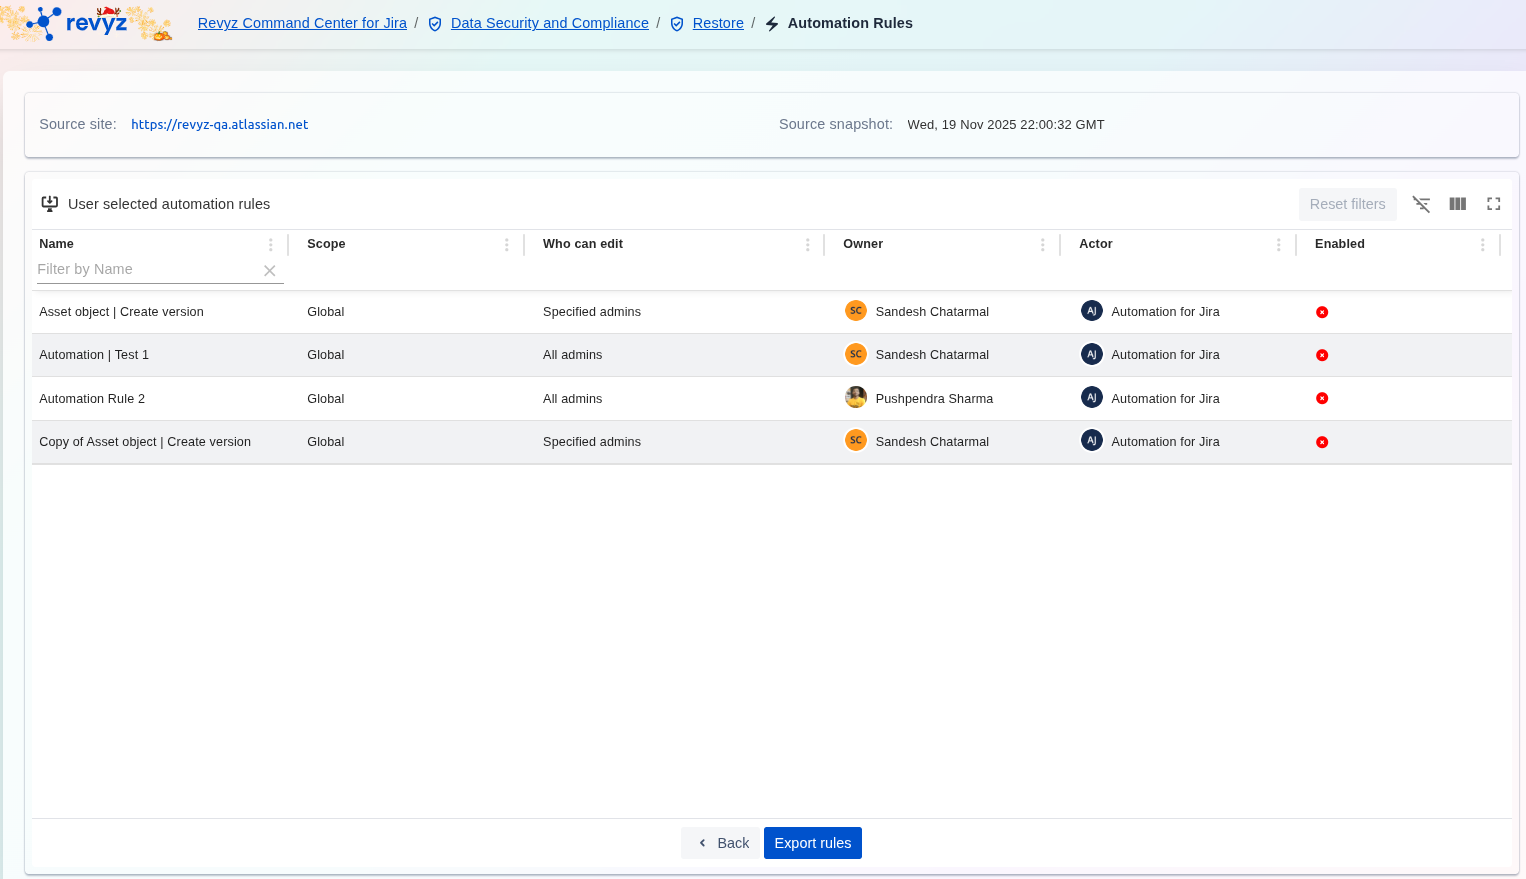Open the show/hide columns icon
Viewport: 1526px width, 879px height.
[1457, 204]
